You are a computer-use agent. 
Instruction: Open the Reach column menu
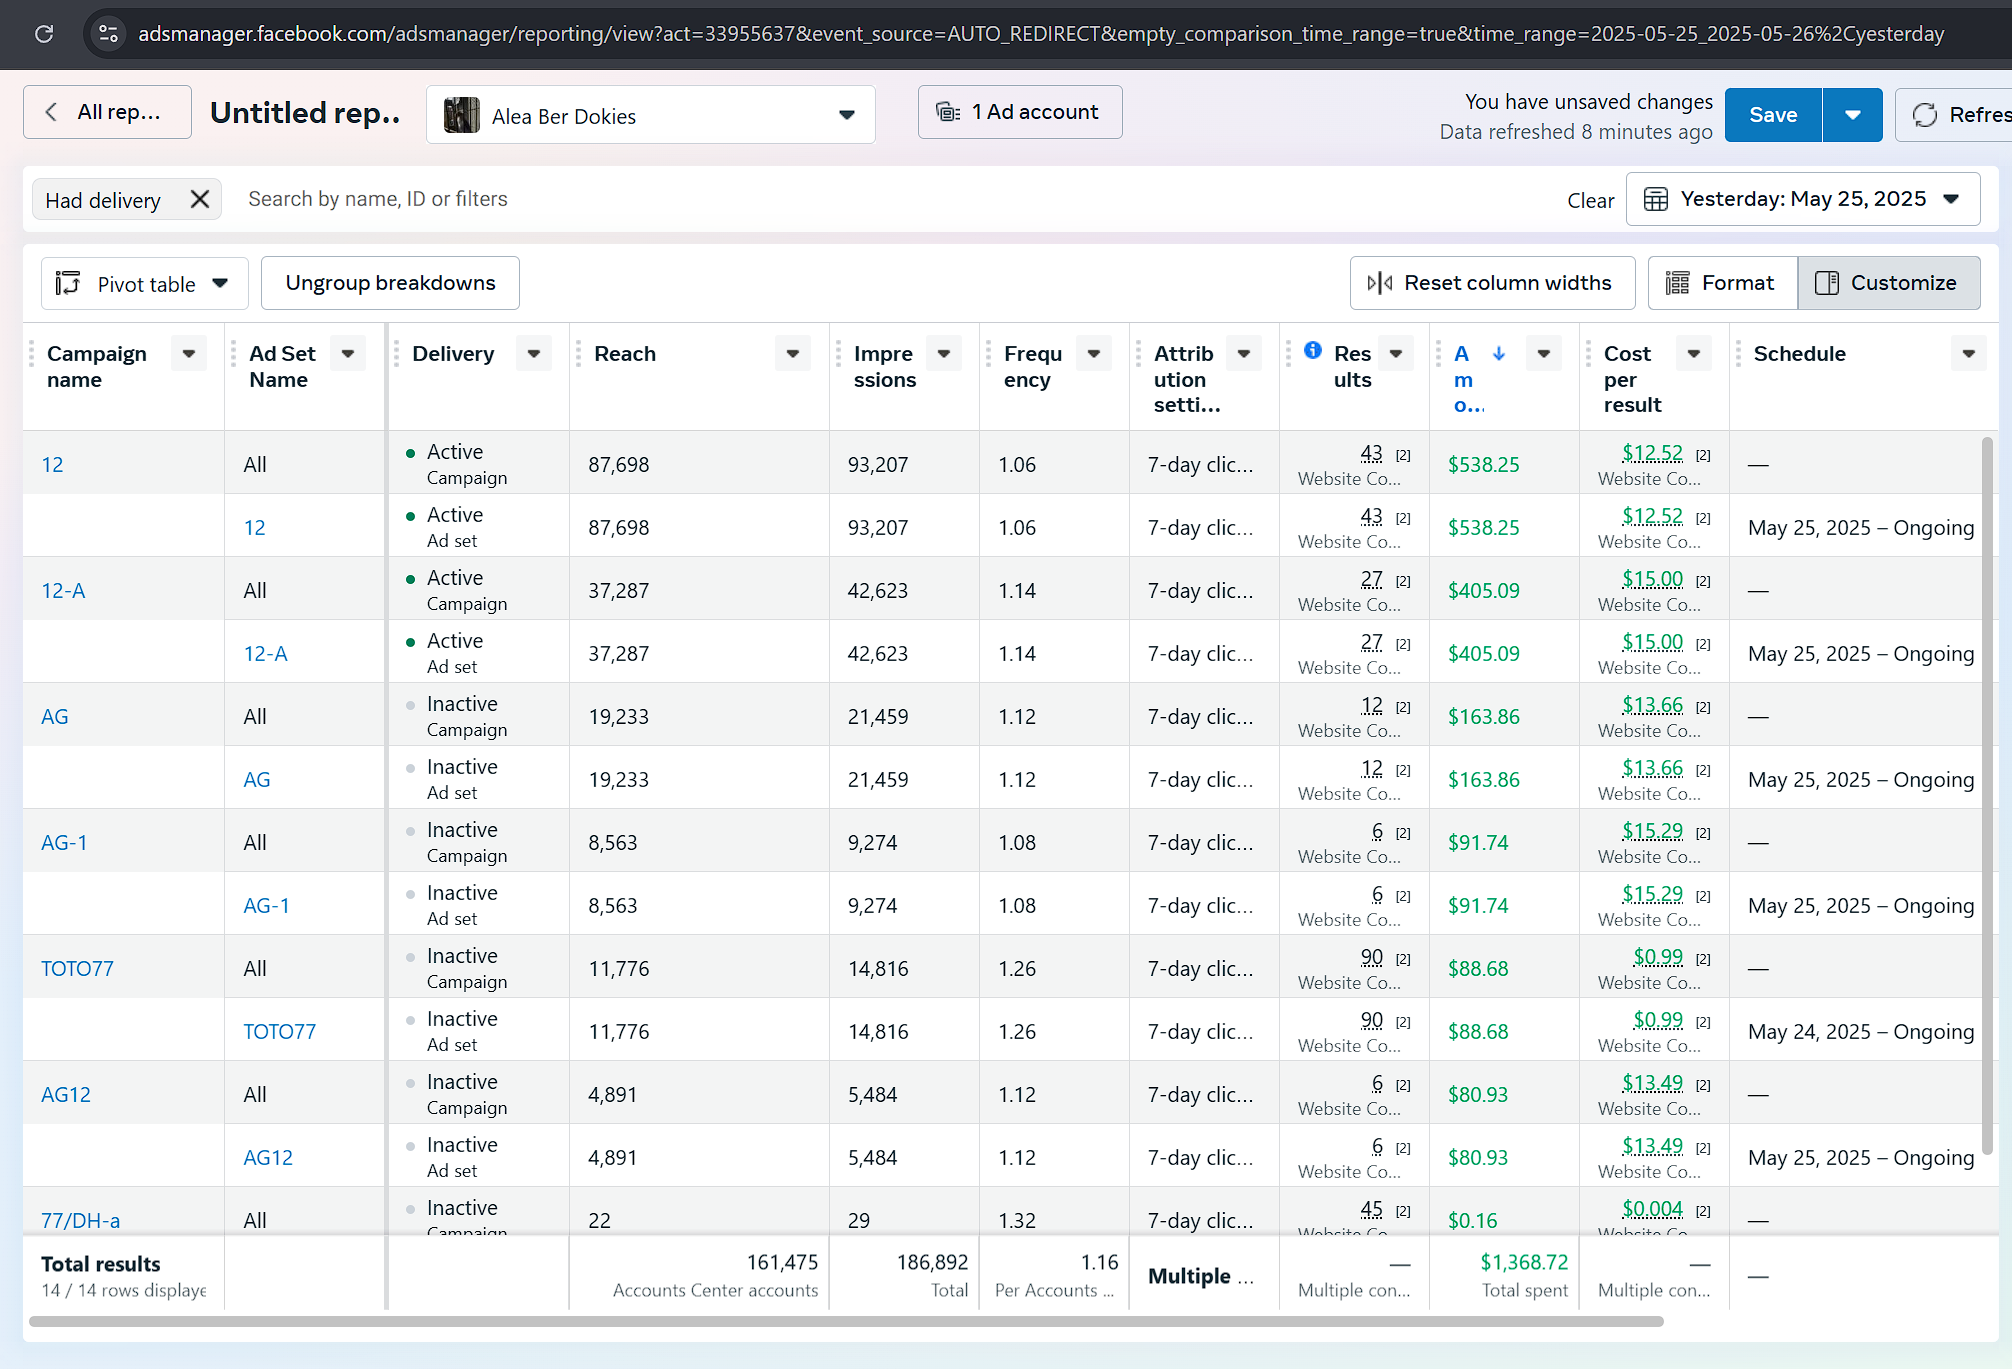[x=792, y=354]
